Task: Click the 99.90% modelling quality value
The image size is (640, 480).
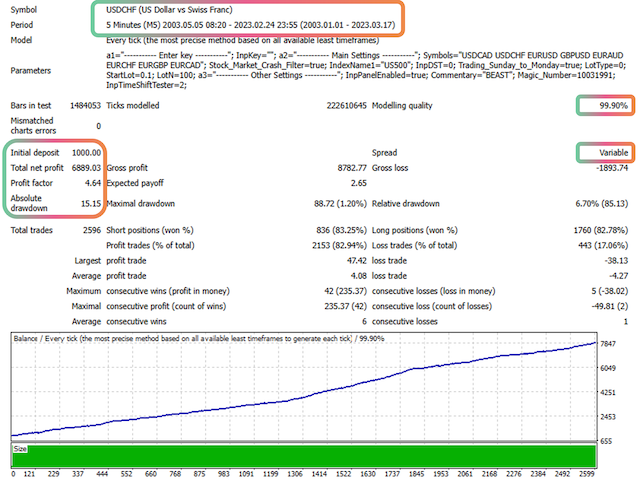Action: point(613,106)
